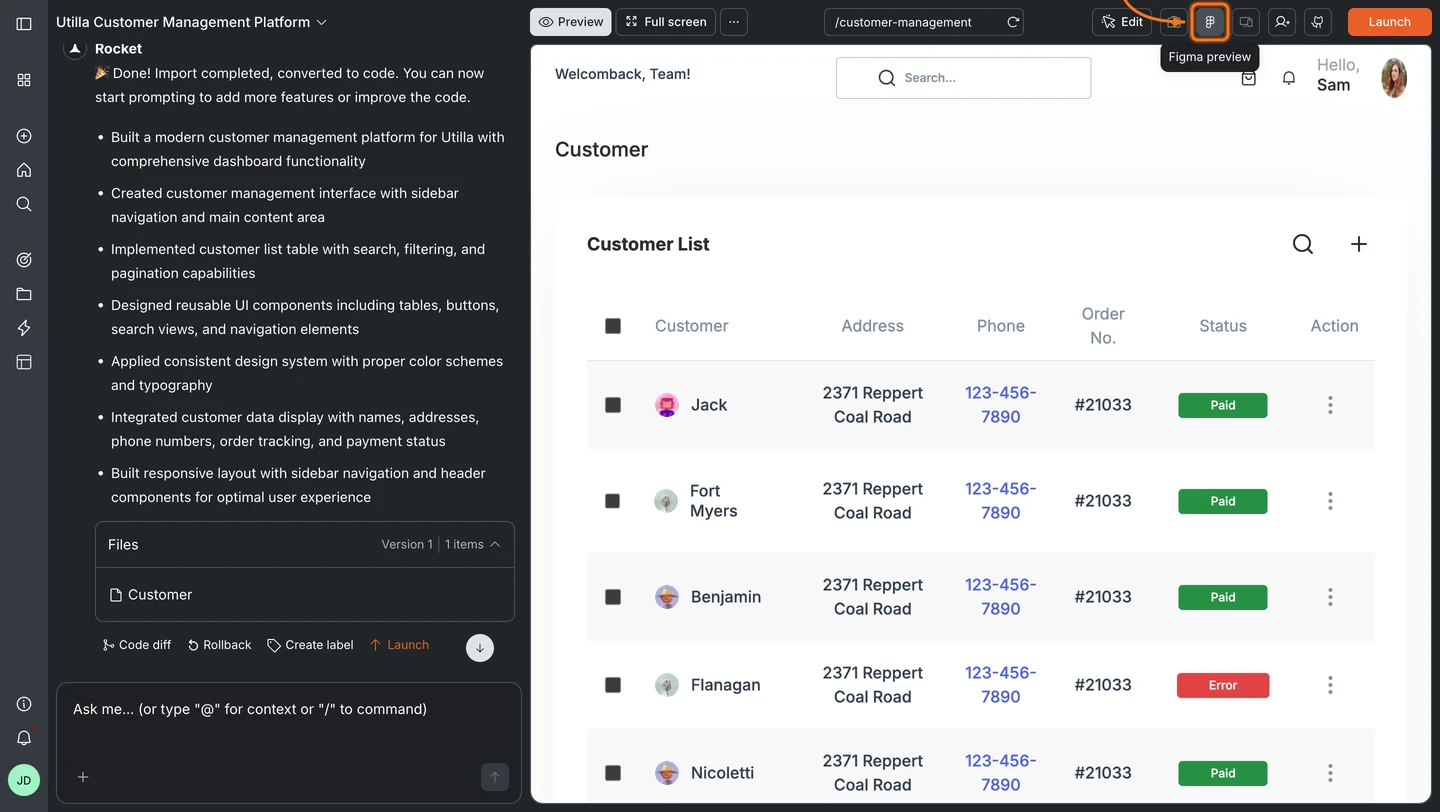Switch to the Preview tab
The height and width of the screenshot is (812, 1440).
[570, 21]
